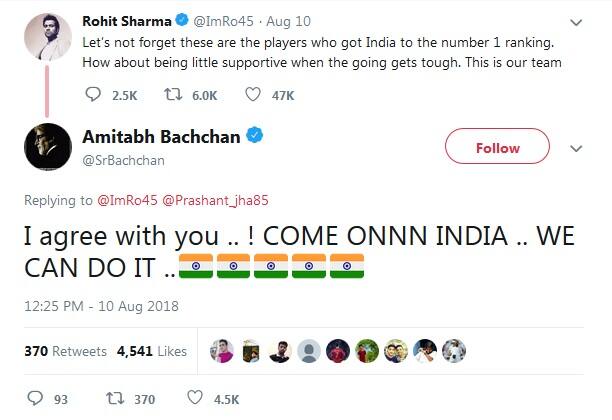Retweet Rohit Sharma's tweet
The image size is (612, 420).
[x=176, y=94]
